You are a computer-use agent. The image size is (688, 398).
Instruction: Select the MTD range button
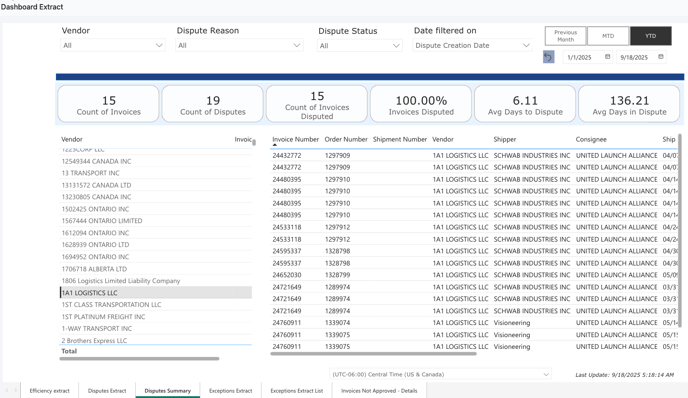point(608,36)
